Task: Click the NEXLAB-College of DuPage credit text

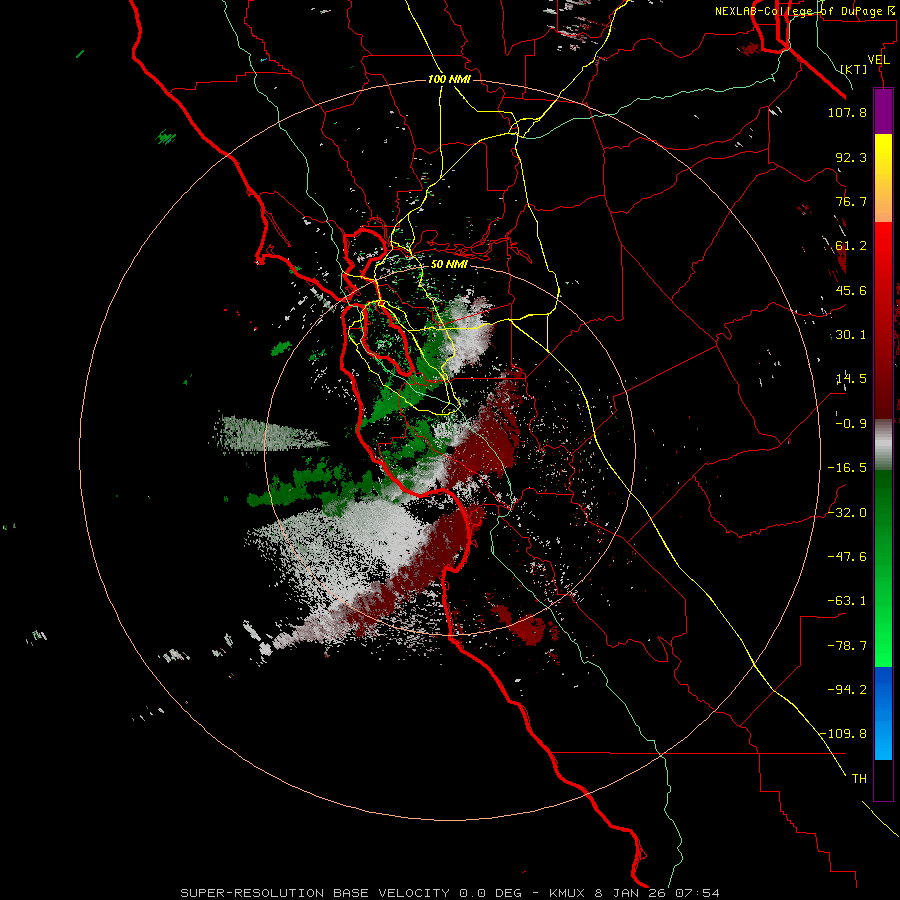Action: (806, 11)
